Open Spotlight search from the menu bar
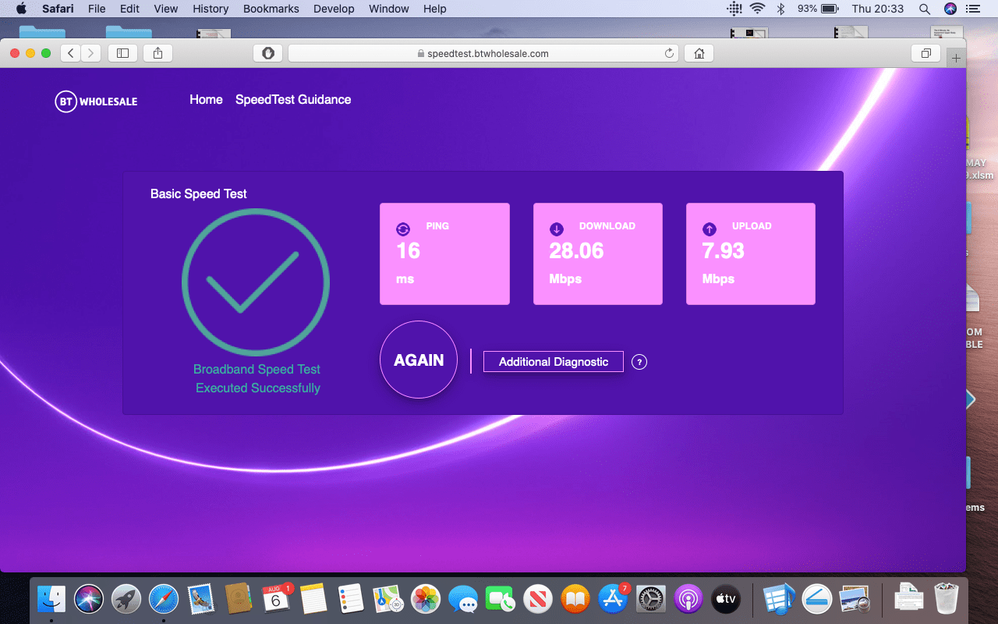 coord(924,9)
